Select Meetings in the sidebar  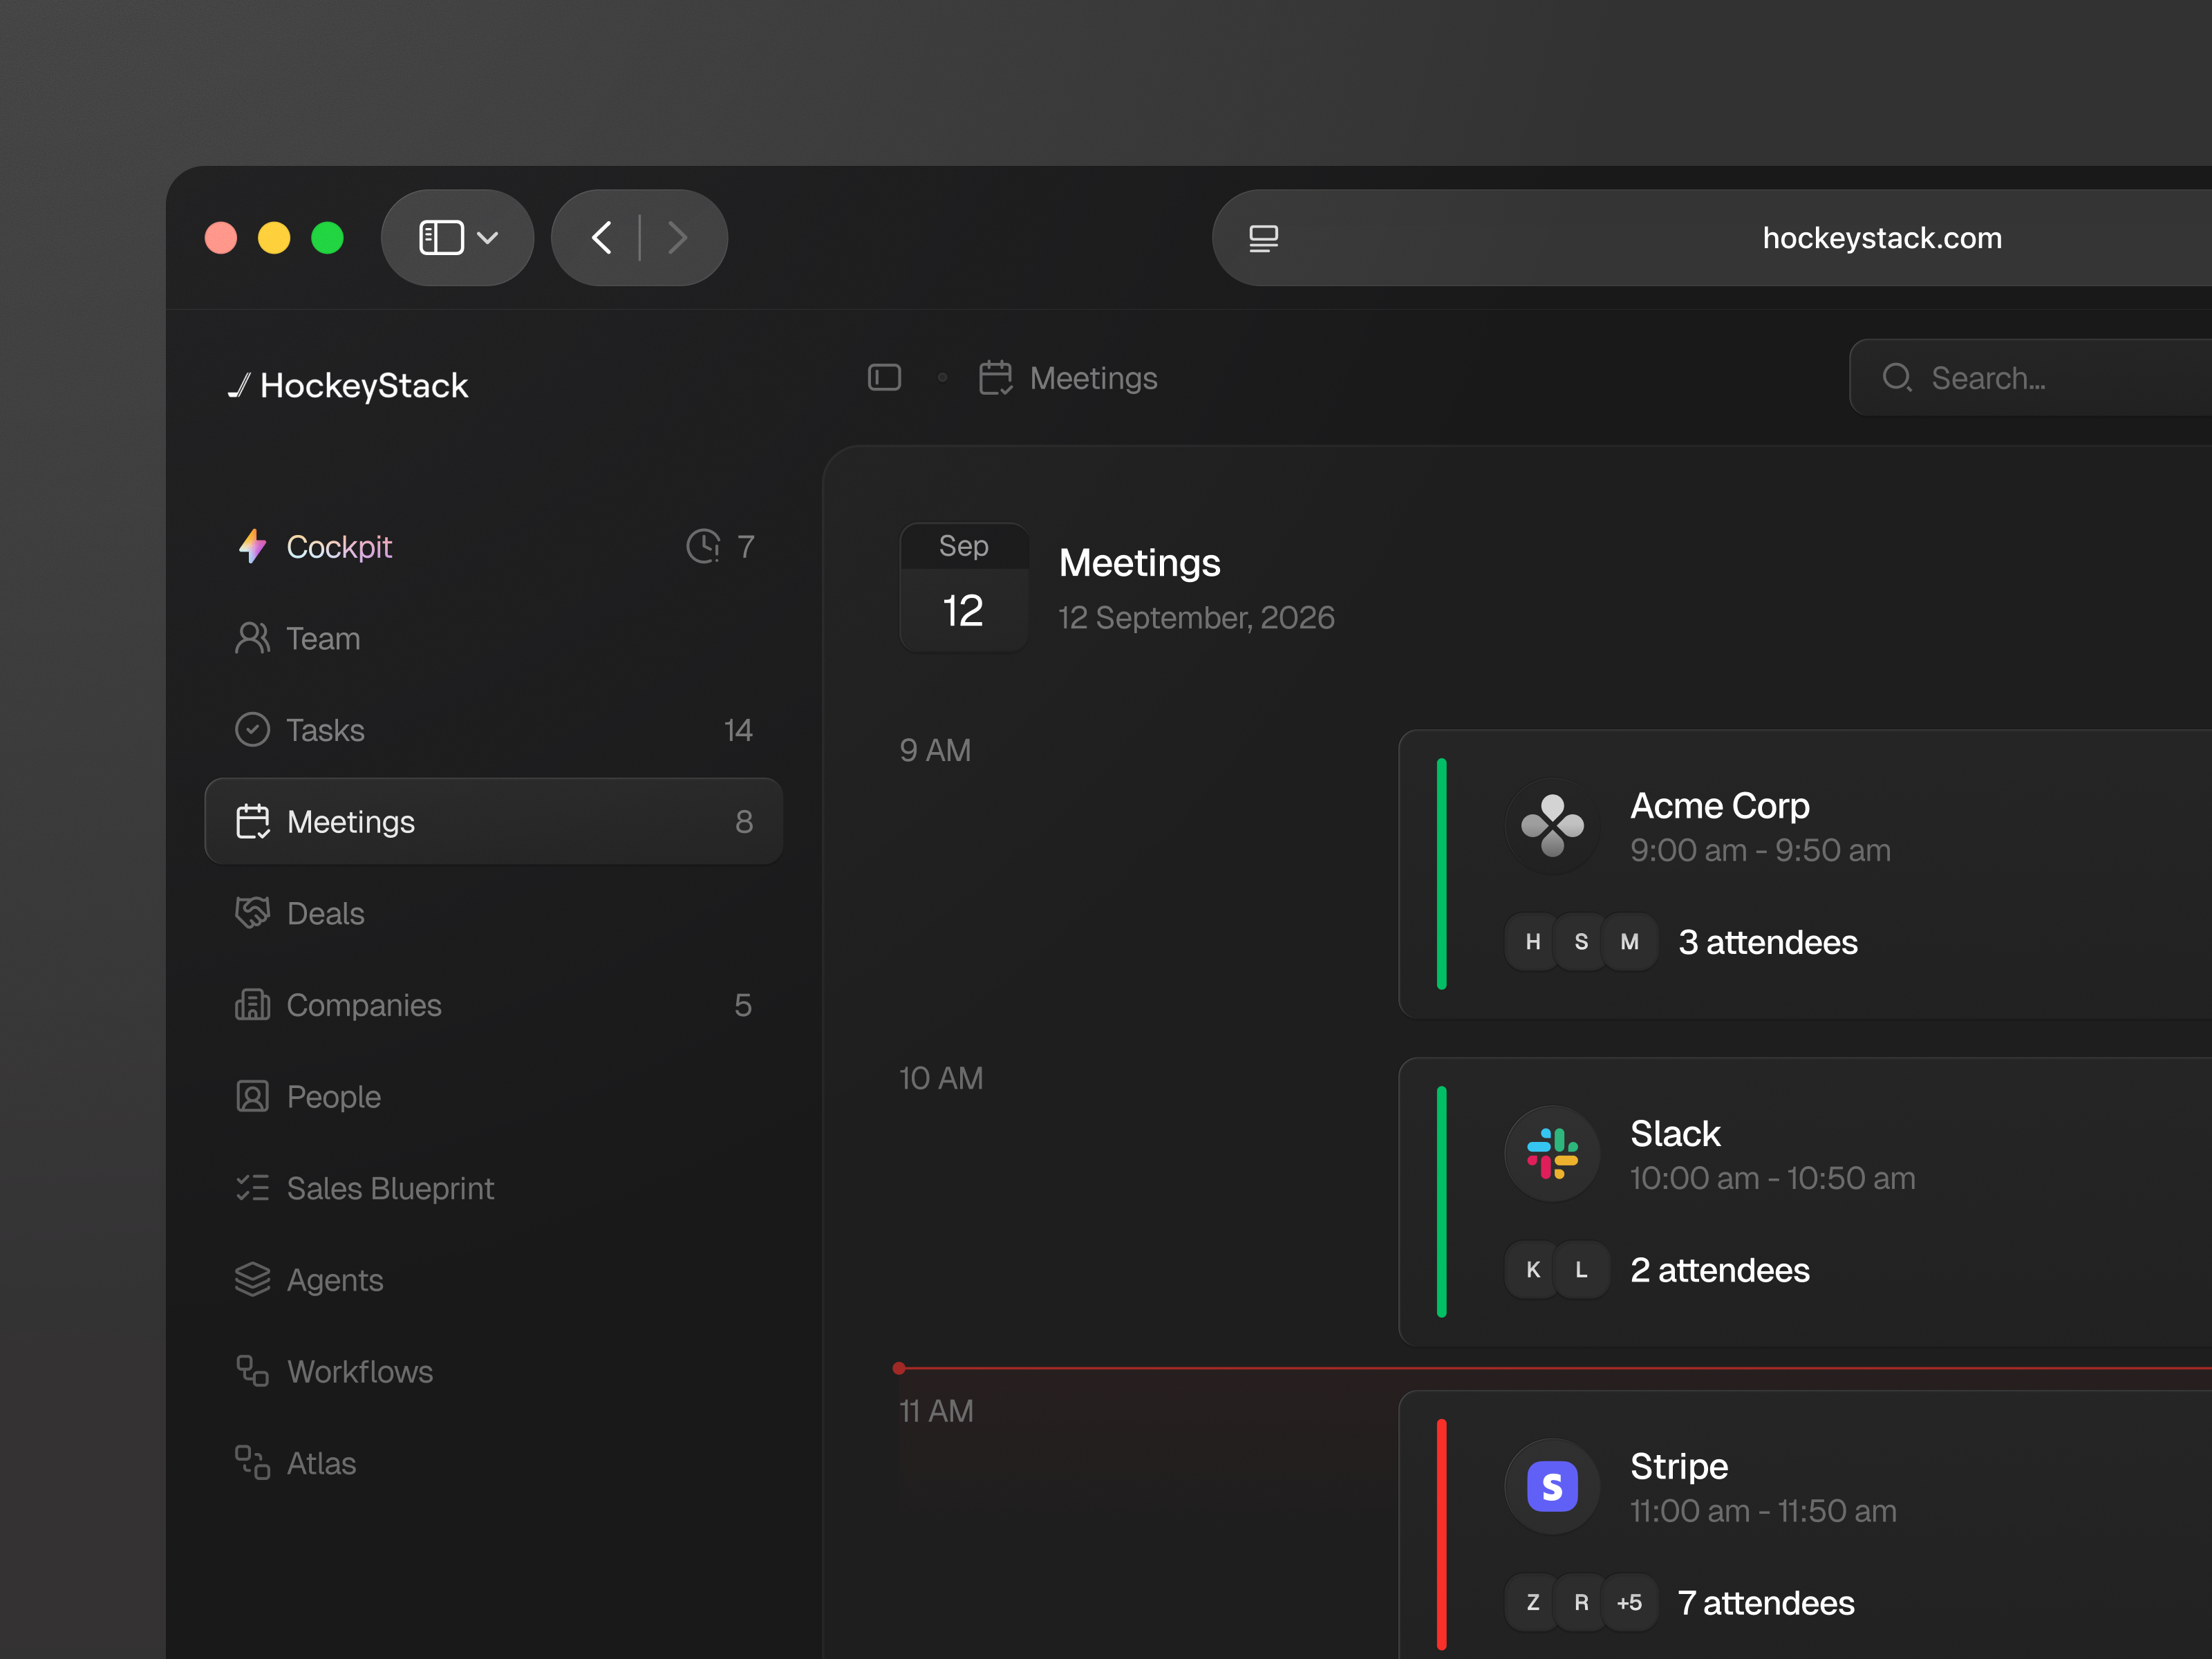click(493, 821)
